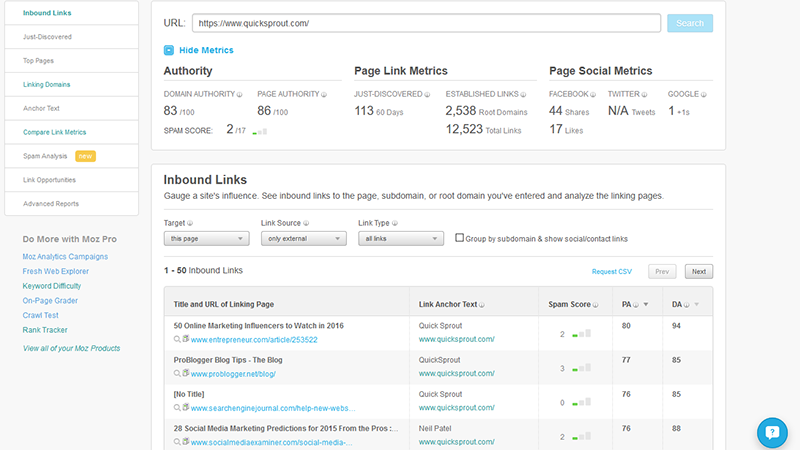Click View all of your Moz Products
The width and height of the screenshot is (800, 450).
click(71, 348)
